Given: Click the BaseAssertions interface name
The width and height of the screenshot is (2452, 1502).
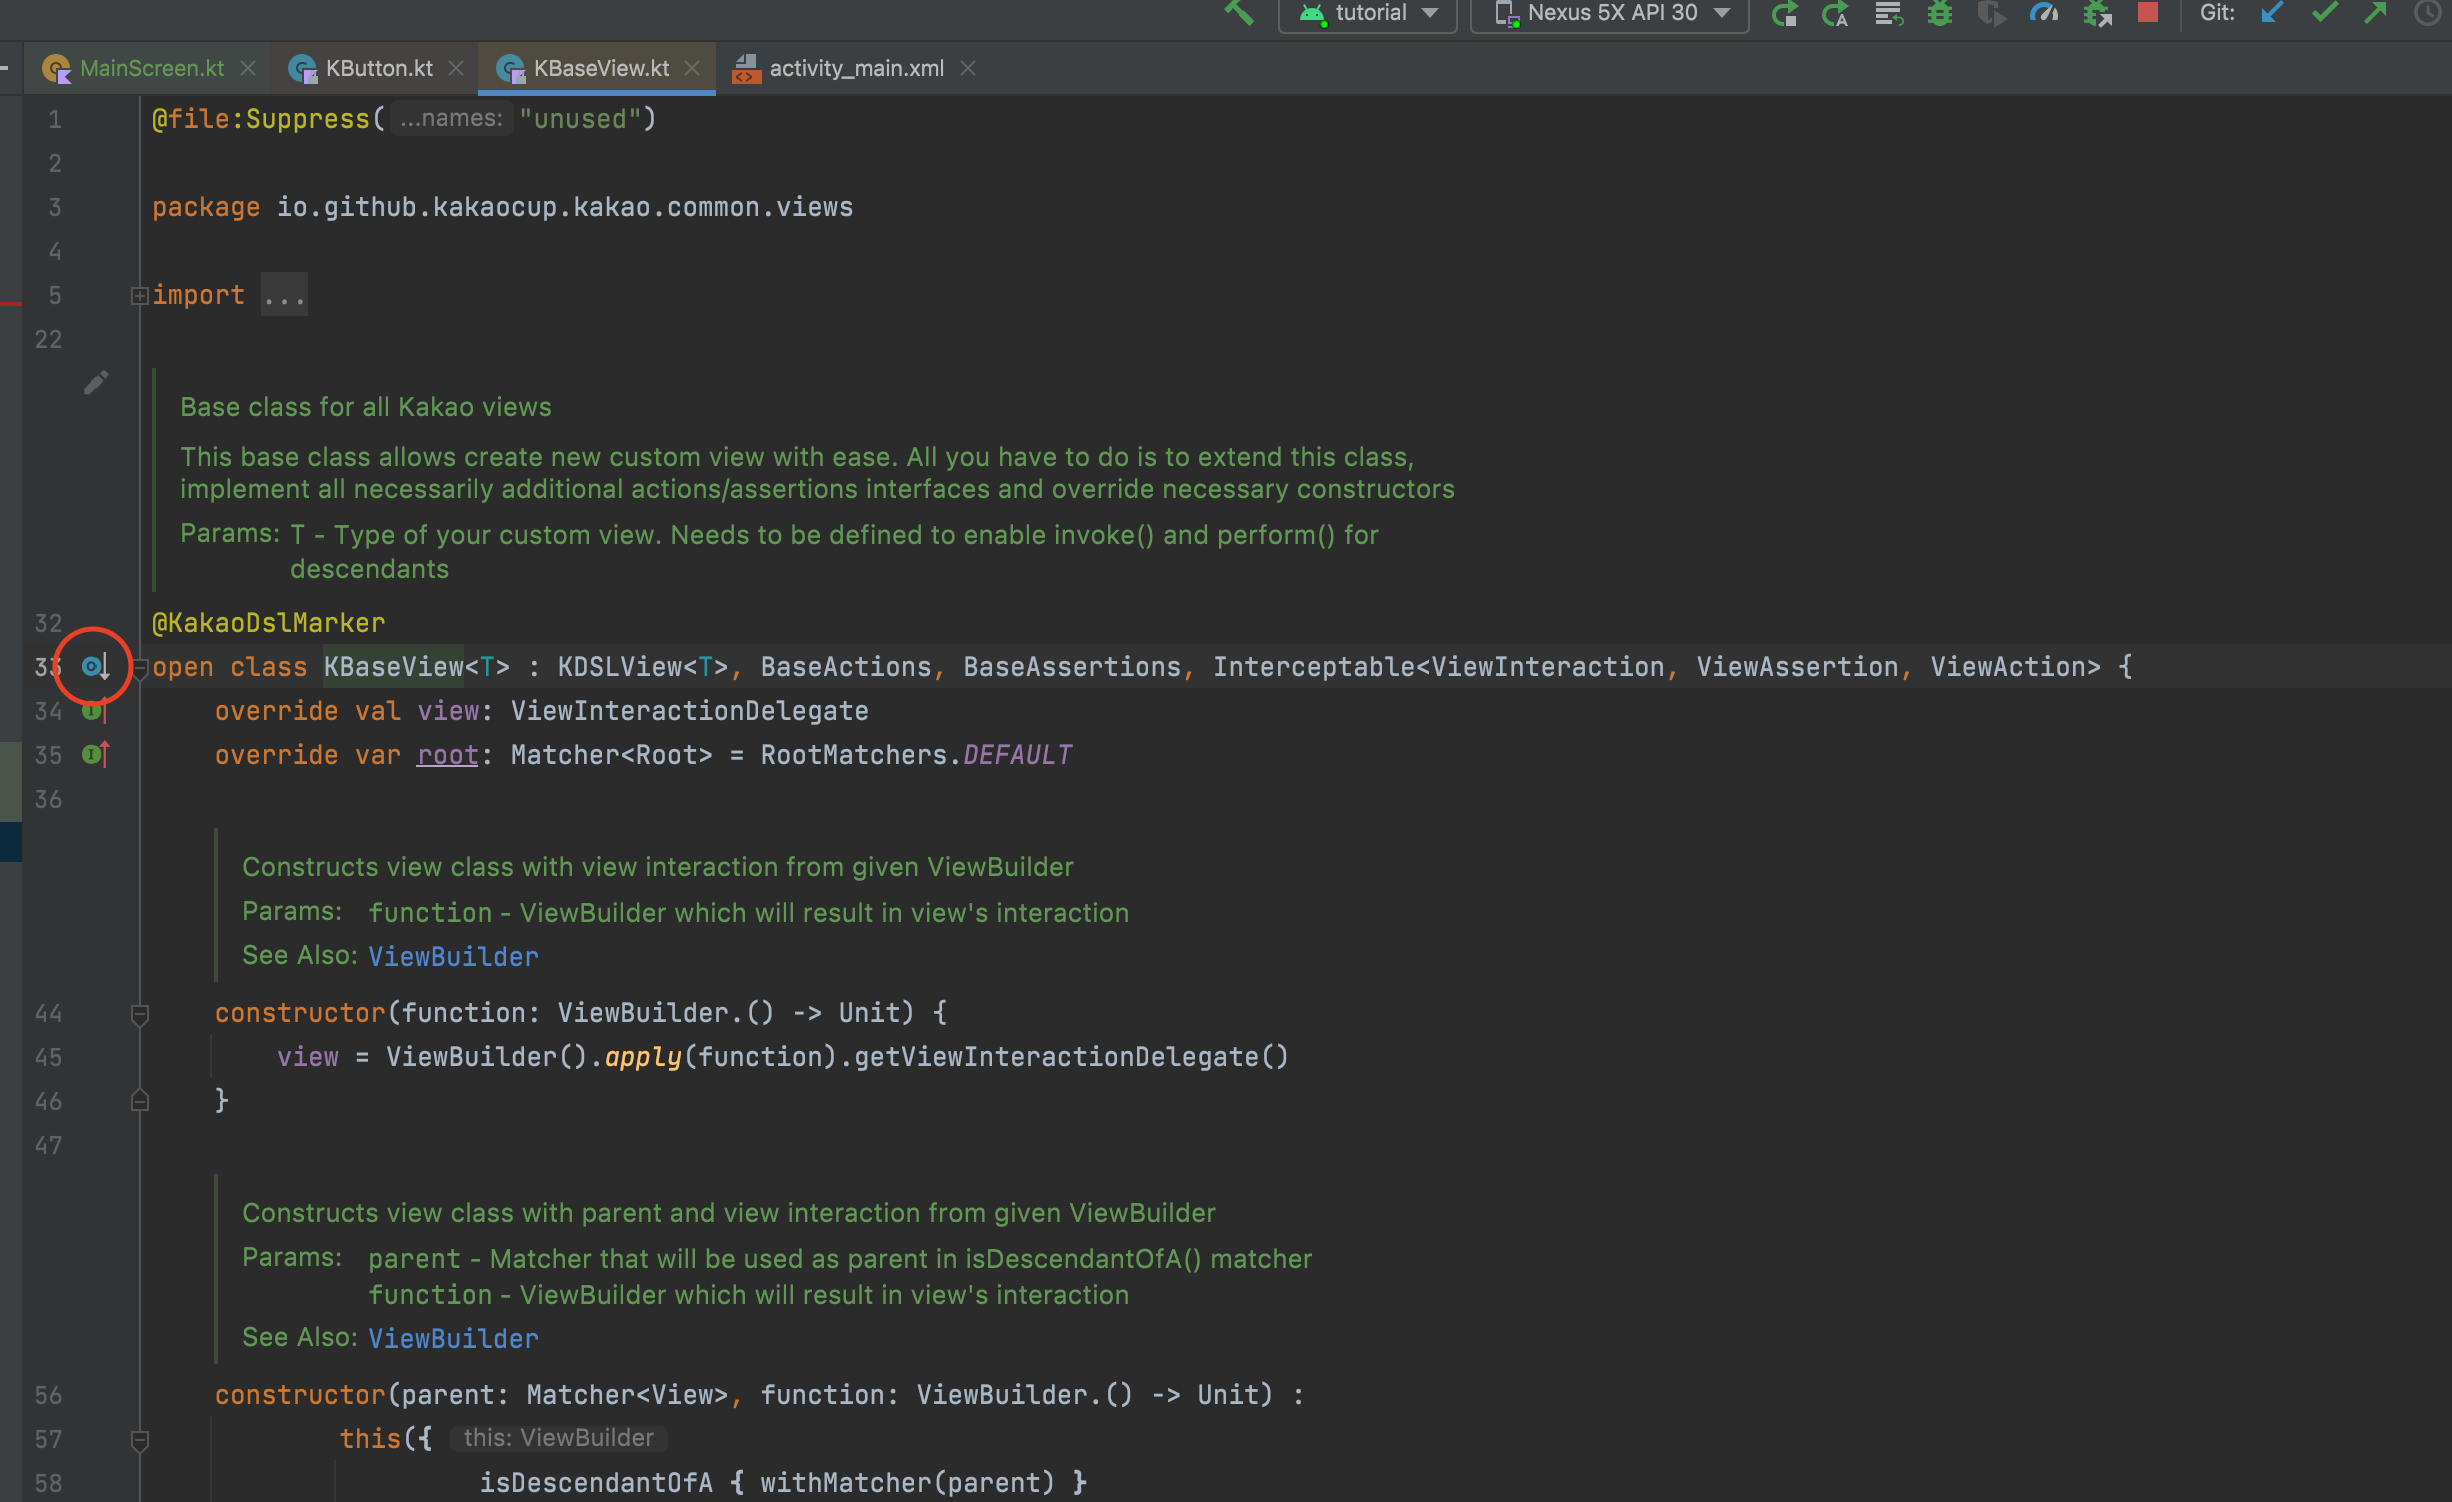Looking at the screenshot, I should [1072, 667].
